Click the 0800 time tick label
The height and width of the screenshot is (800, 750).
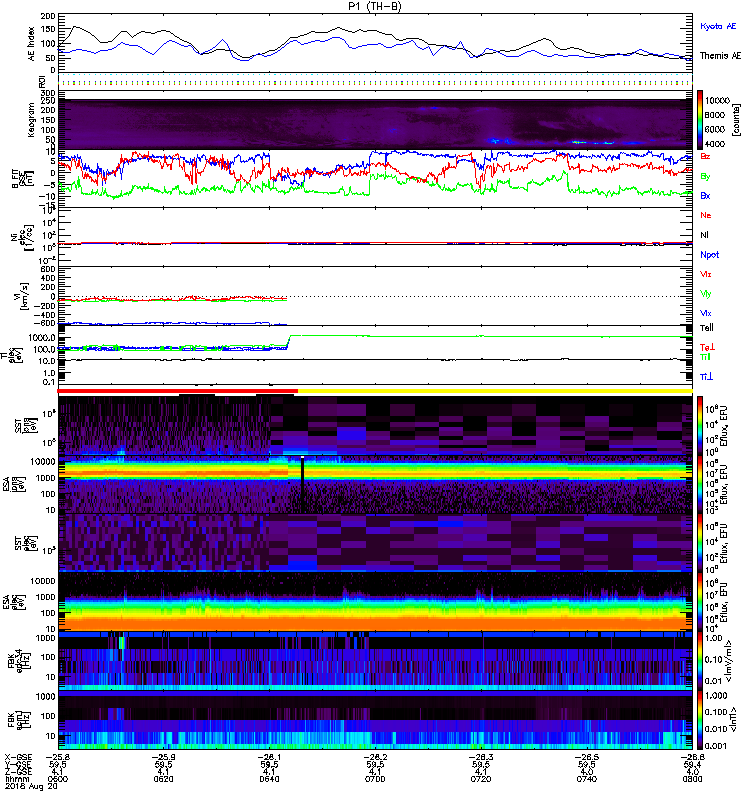tap(692, 779)
